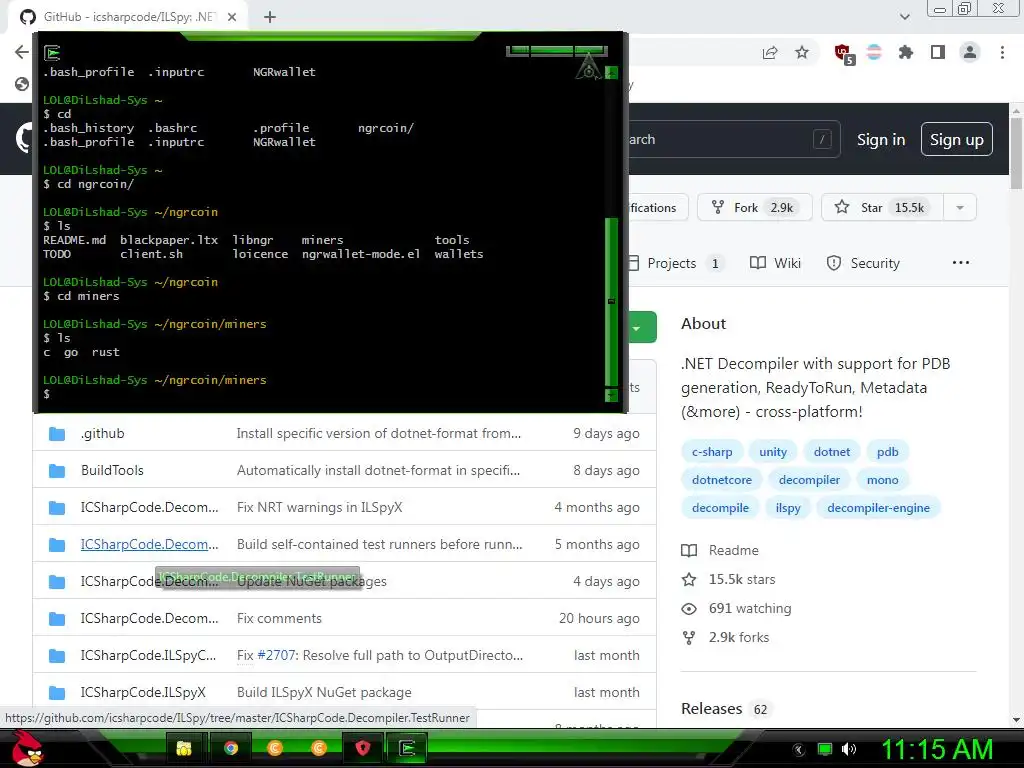Open a new browser tab

pyautogui.click(x=270, y=17)
